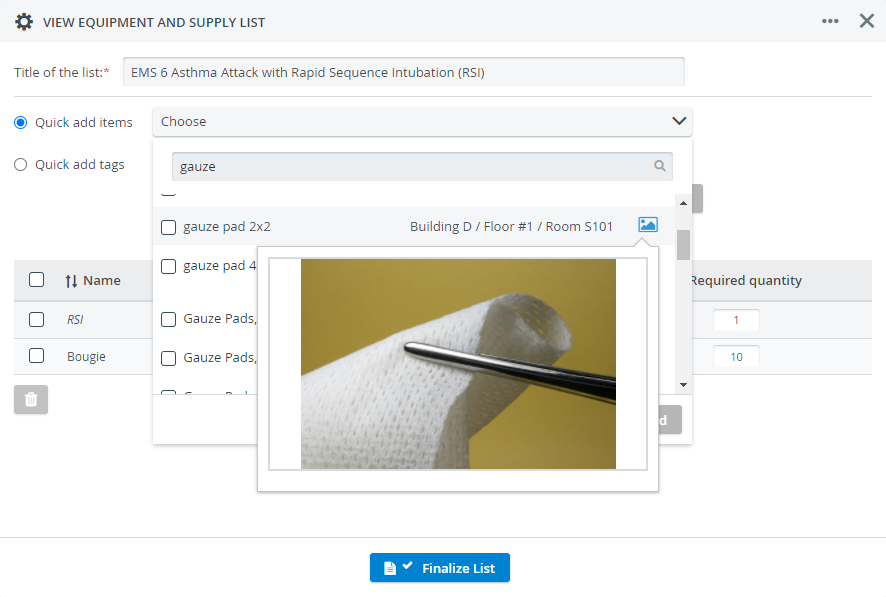The height and width of the screenshot is (597, 886).
Task: Click the gear settings icon in header
Action: pyautogui.click(x=24, y=22)
